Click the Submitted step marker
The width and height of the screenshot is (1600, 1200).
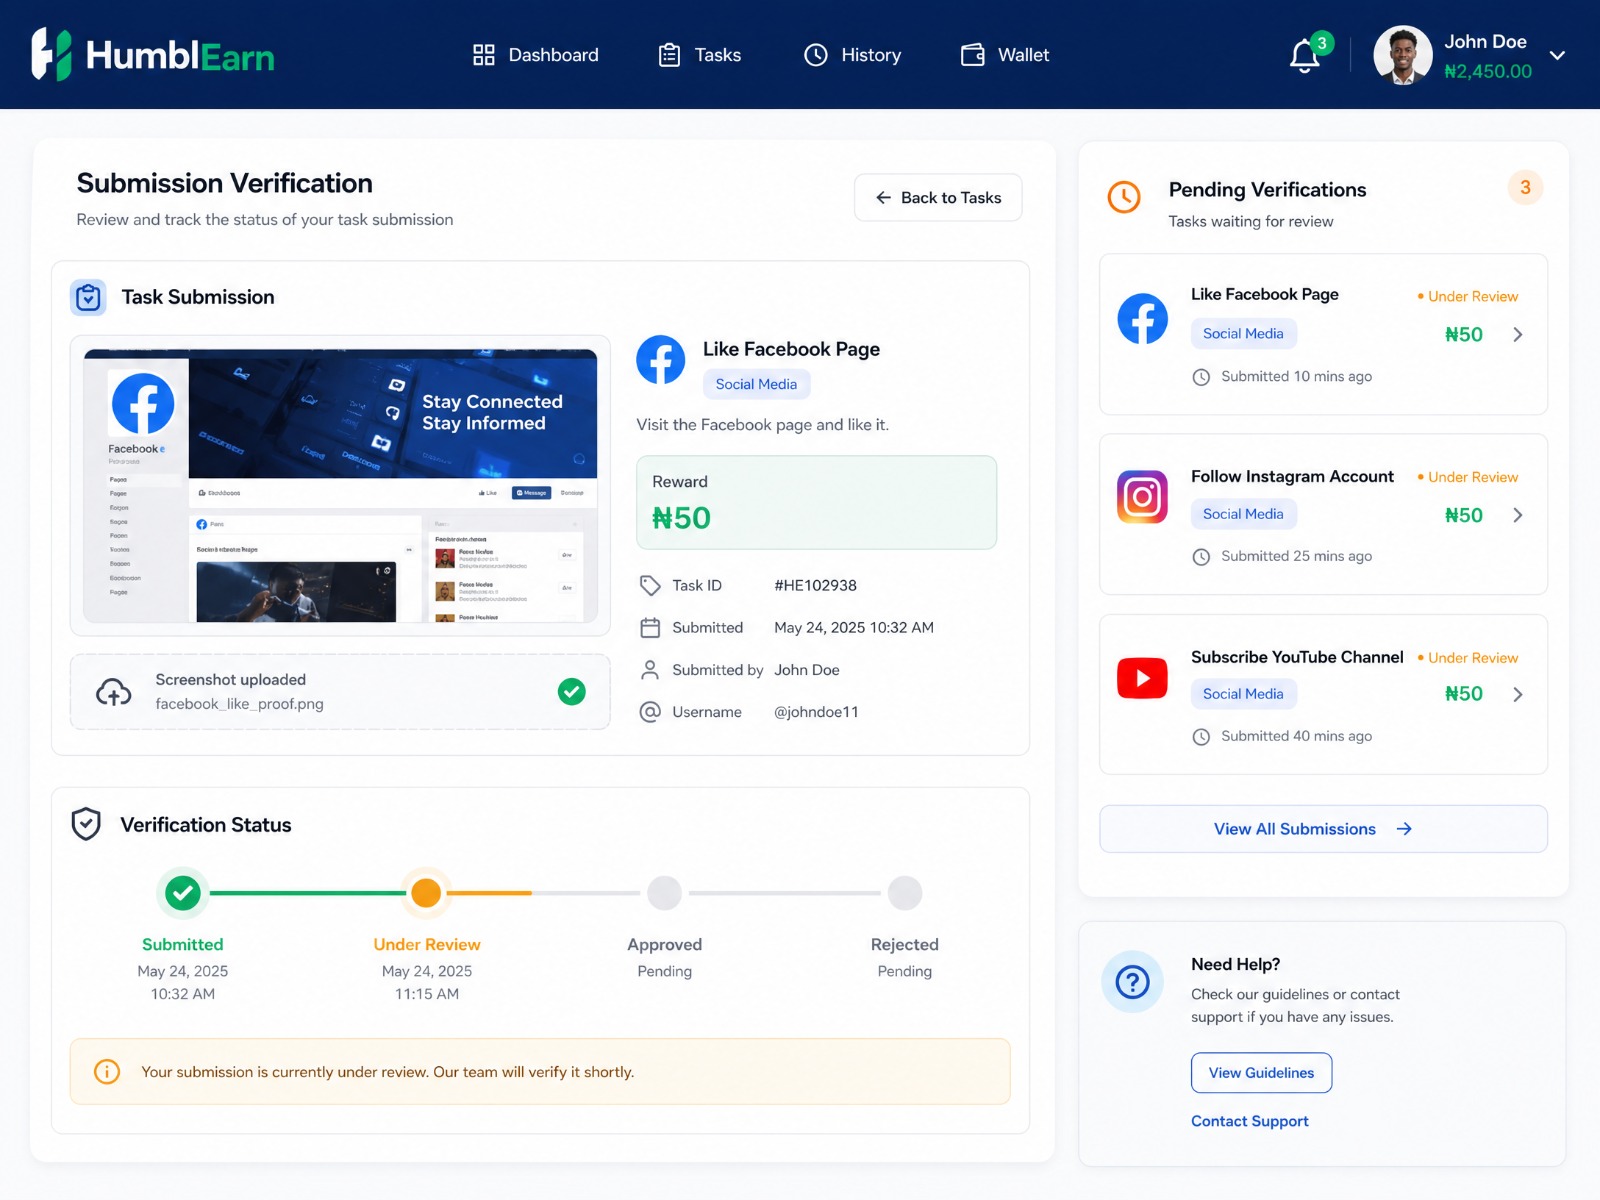pyautogui.click(x=183, y=893)
